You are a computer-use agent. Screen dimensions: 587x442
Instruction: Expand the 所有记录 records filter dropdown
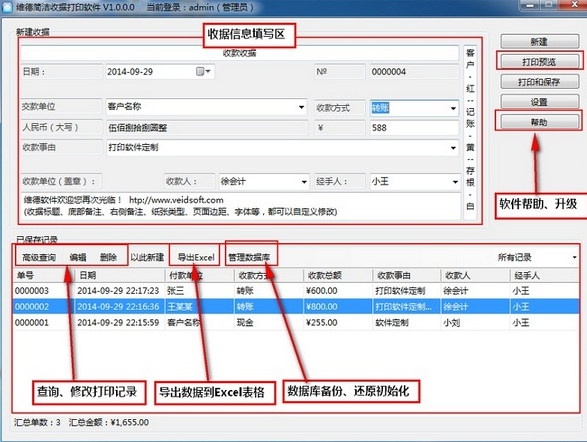click(574, 257)
